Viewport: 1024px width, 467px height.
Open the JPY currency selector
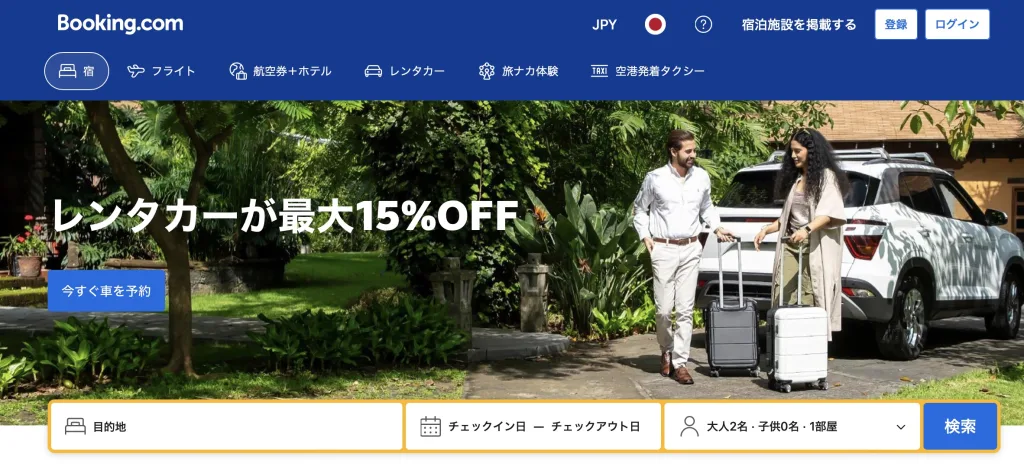tap(604, 25)
